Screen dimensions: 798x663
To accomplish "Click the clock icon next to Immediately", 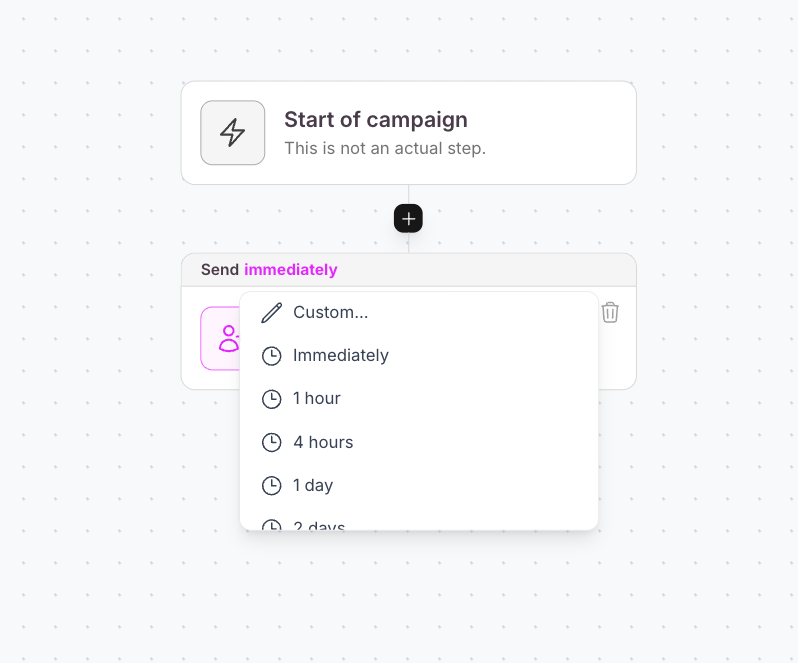I will 271,356.
